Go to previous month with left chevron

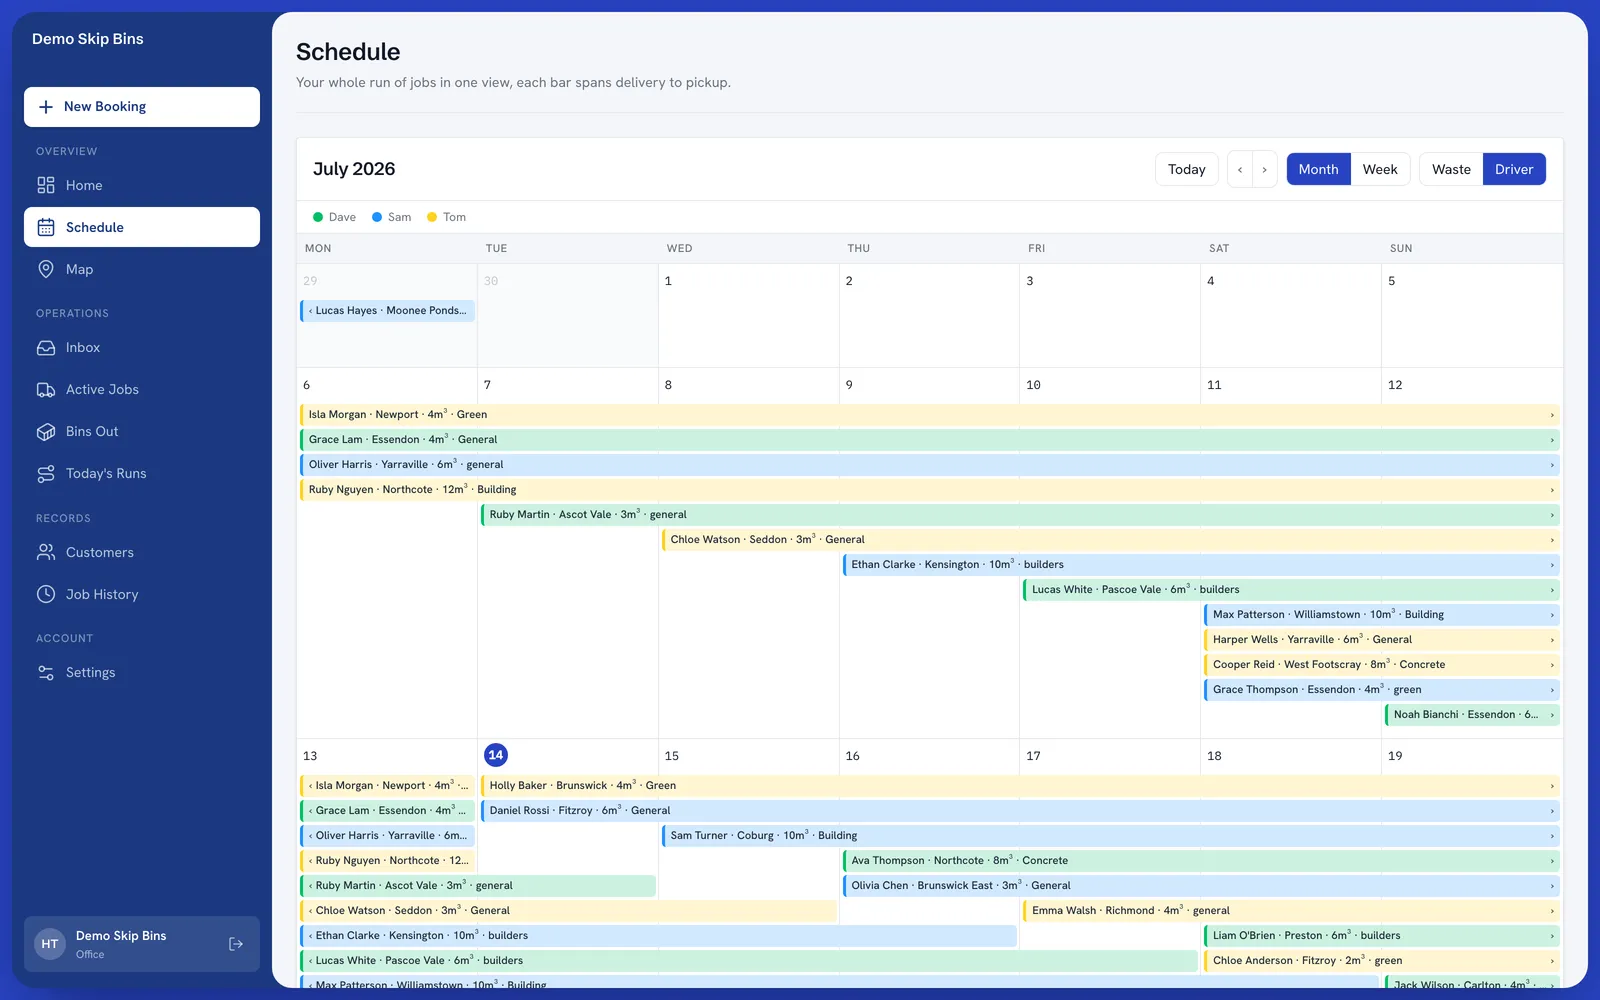[x=1240, y=169]
